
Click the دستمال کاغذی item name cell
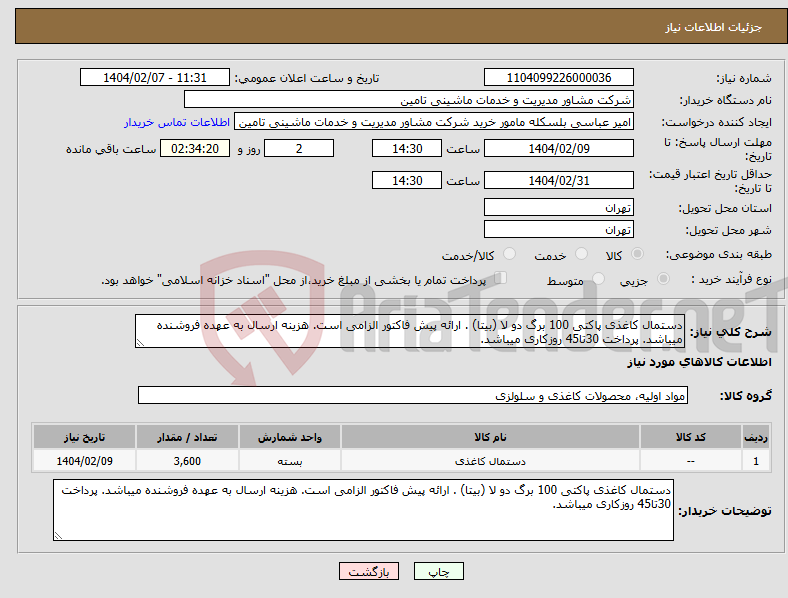[x=490, y=461]
